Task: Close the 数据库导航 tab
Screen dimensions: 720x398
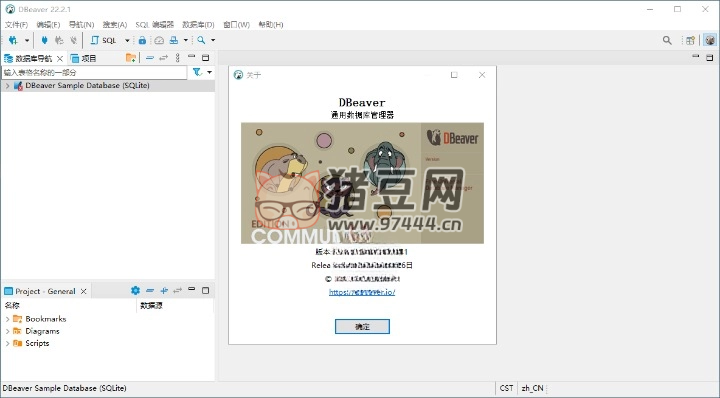Action: tap(60, 59)
